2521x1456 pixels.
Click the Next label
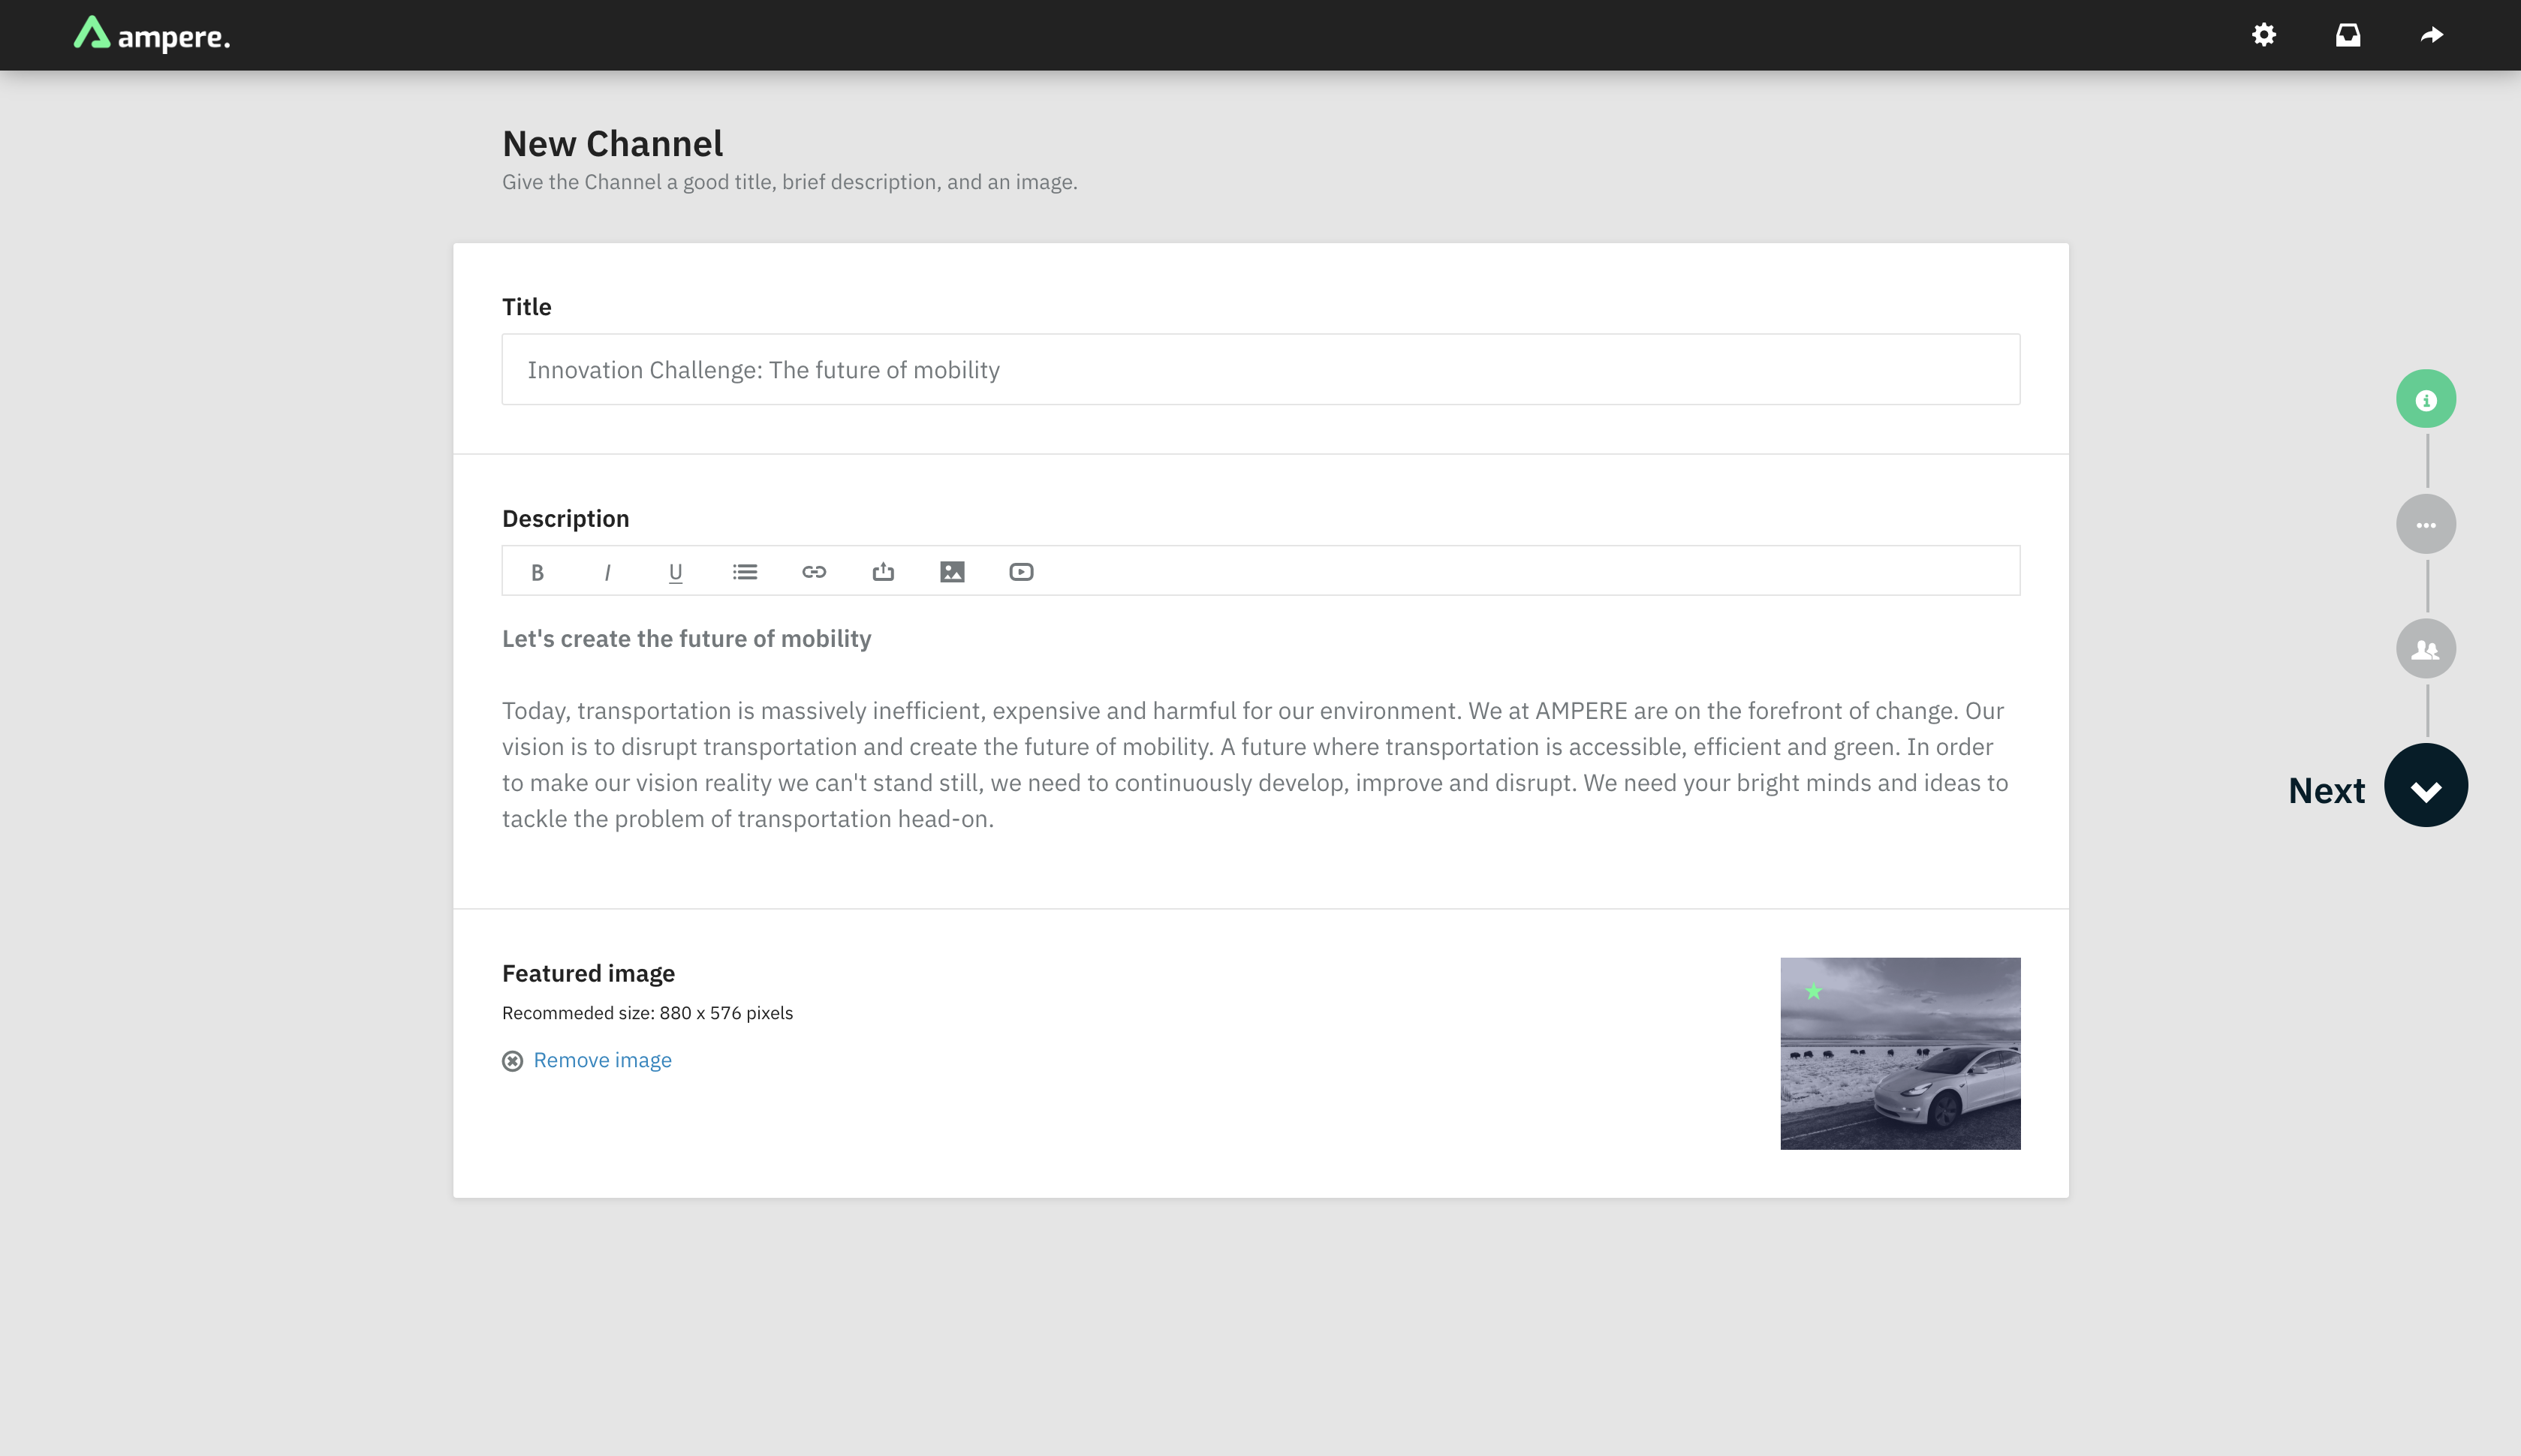point(2326,790)
